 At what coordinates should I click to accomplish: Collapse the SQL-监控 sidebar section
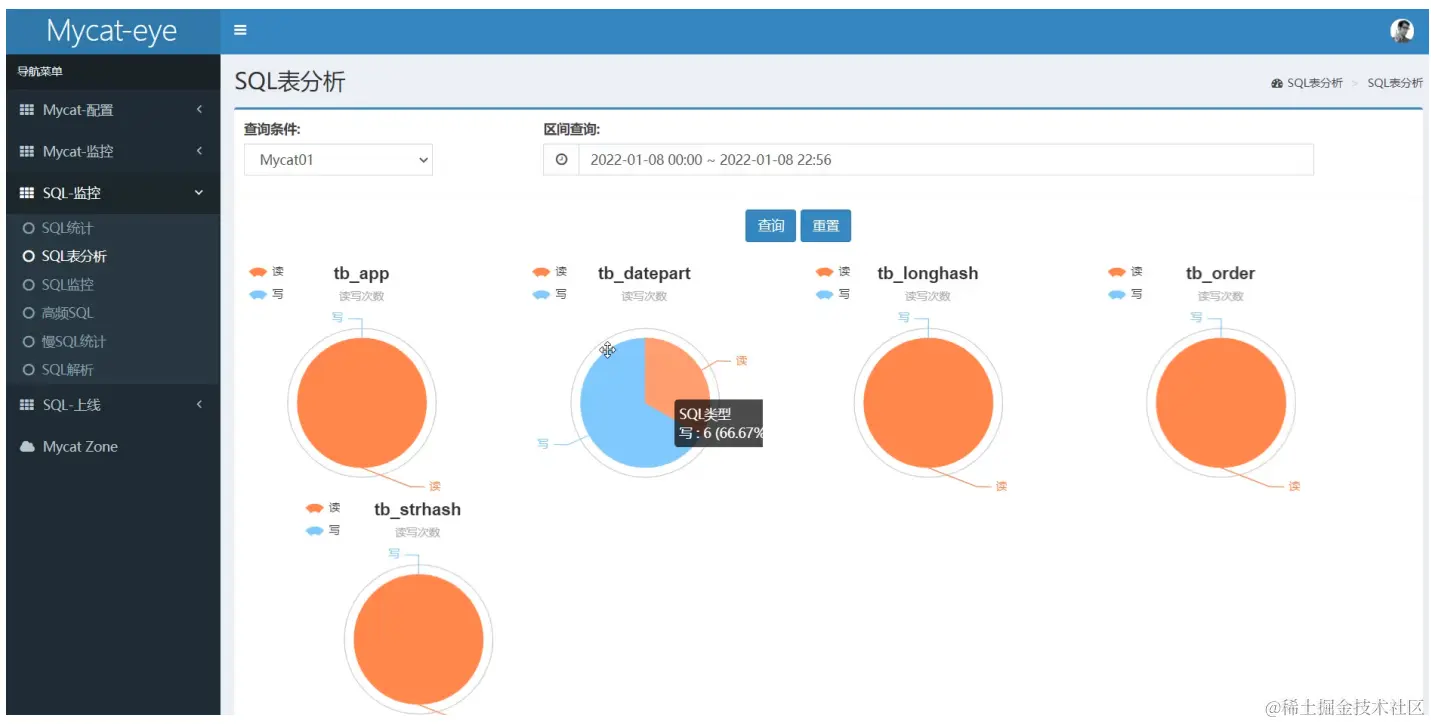click(112, 192)
